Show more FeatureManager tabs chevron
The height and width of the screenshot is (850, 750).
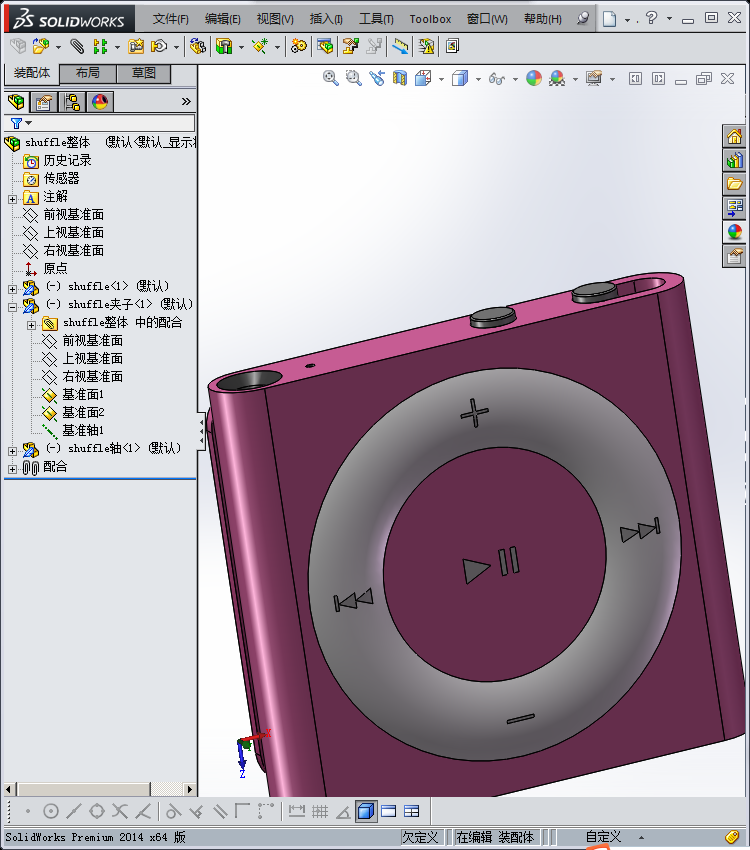coord(186,101)
